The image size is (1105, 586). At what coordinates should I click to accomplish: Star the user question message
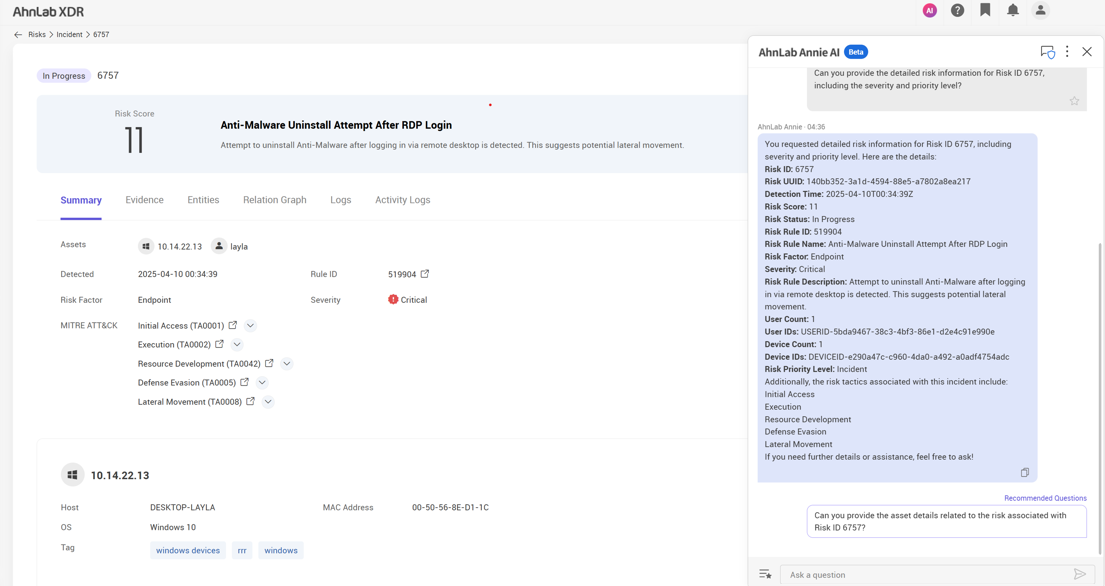point(1074,101)
